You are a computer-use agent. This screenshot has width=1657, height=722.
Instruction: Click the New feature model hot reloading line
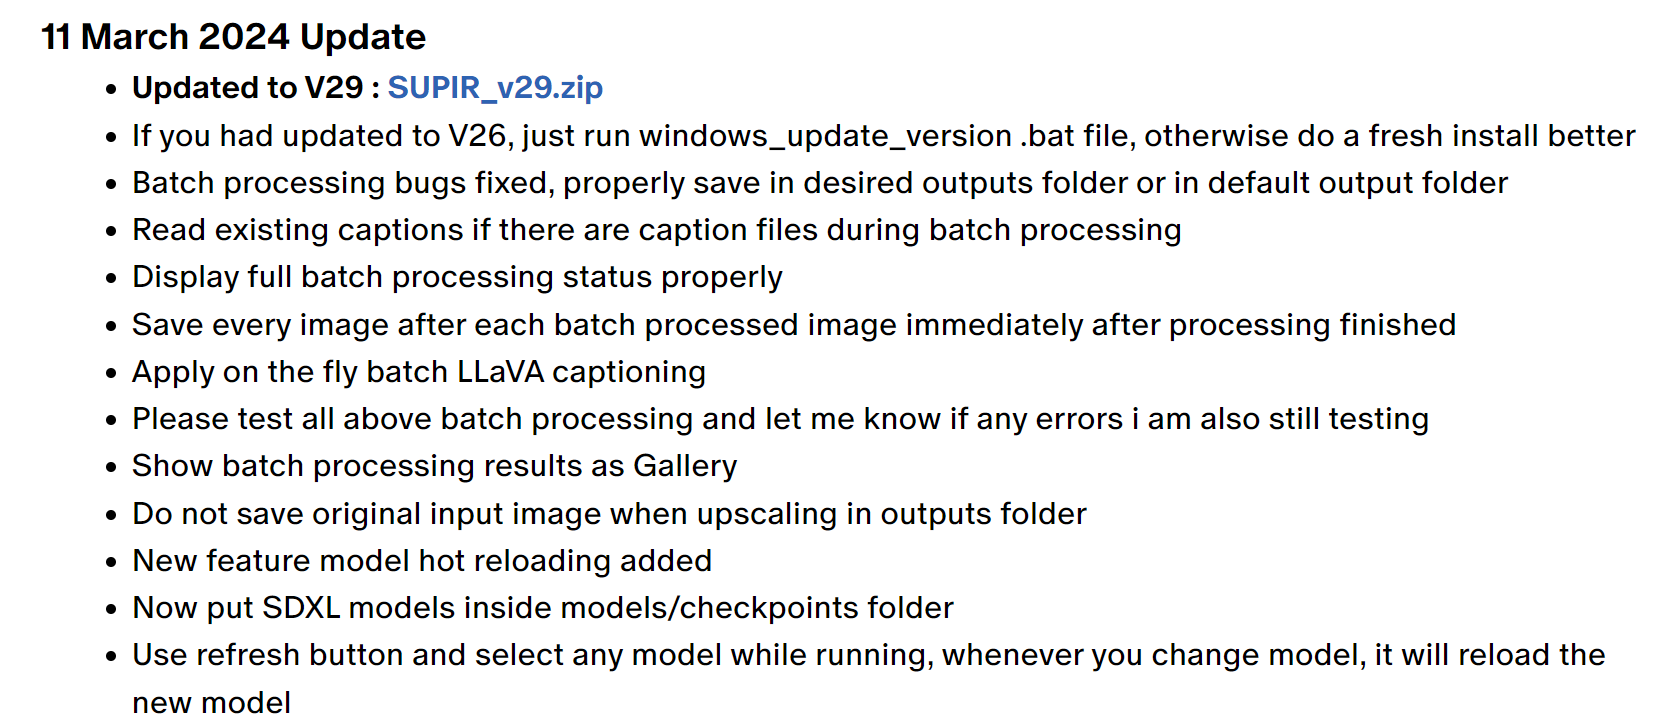click(422, 561)
